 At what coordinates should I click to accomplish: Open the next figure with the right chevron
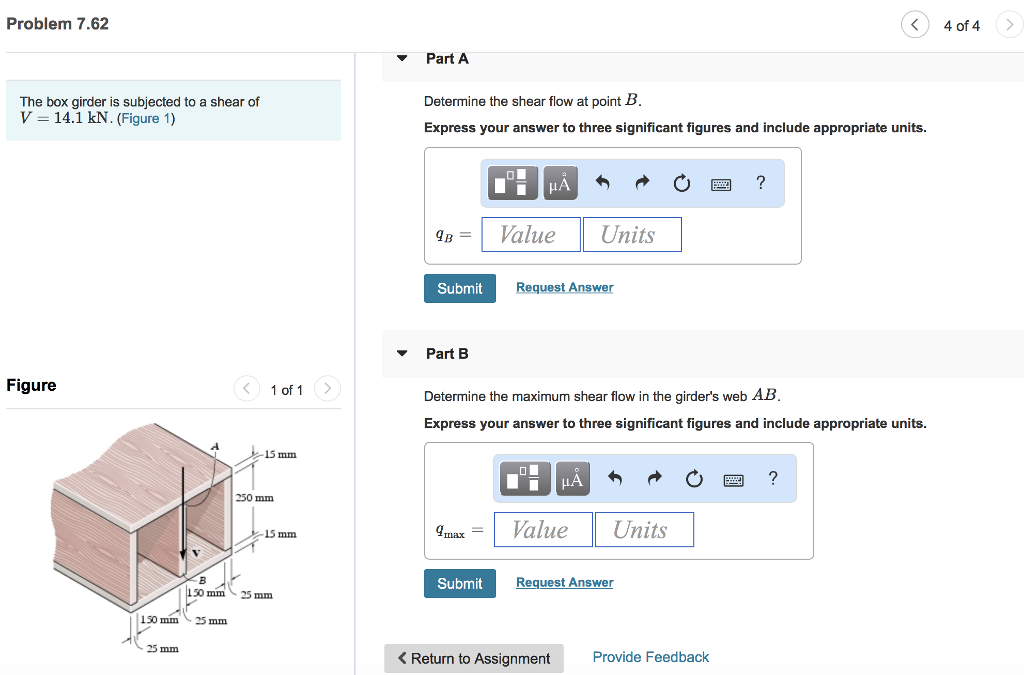327,389
